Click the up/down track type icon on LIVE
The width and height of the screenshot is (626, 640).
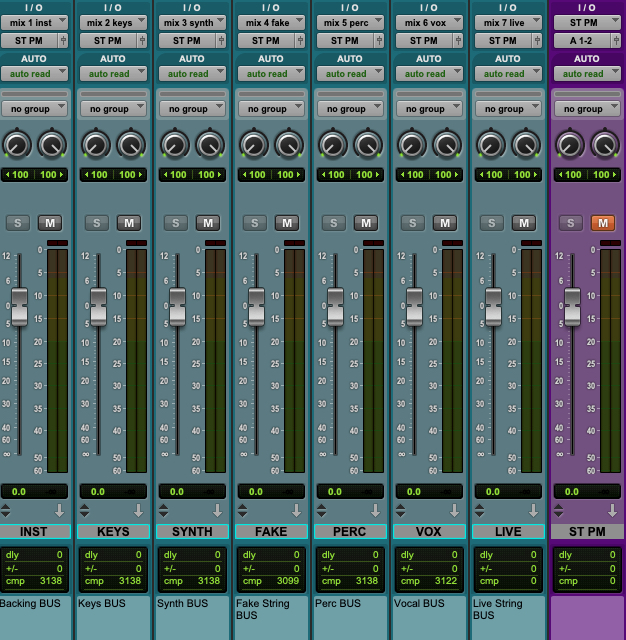click(478, 511)
